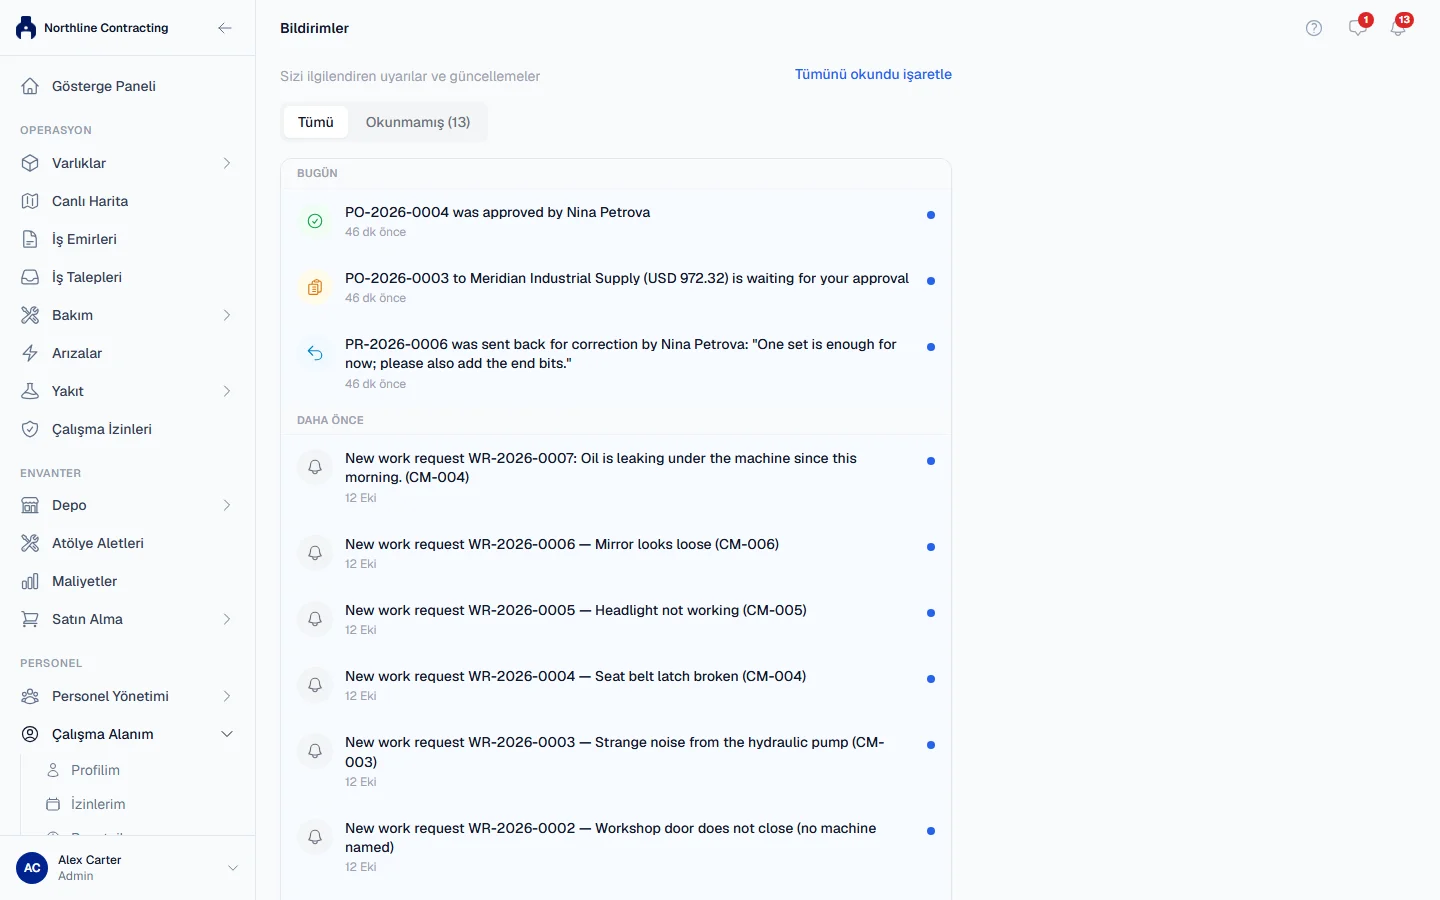Open the WR-2026-0004 Seat belt latch notification

coord(616,686)
